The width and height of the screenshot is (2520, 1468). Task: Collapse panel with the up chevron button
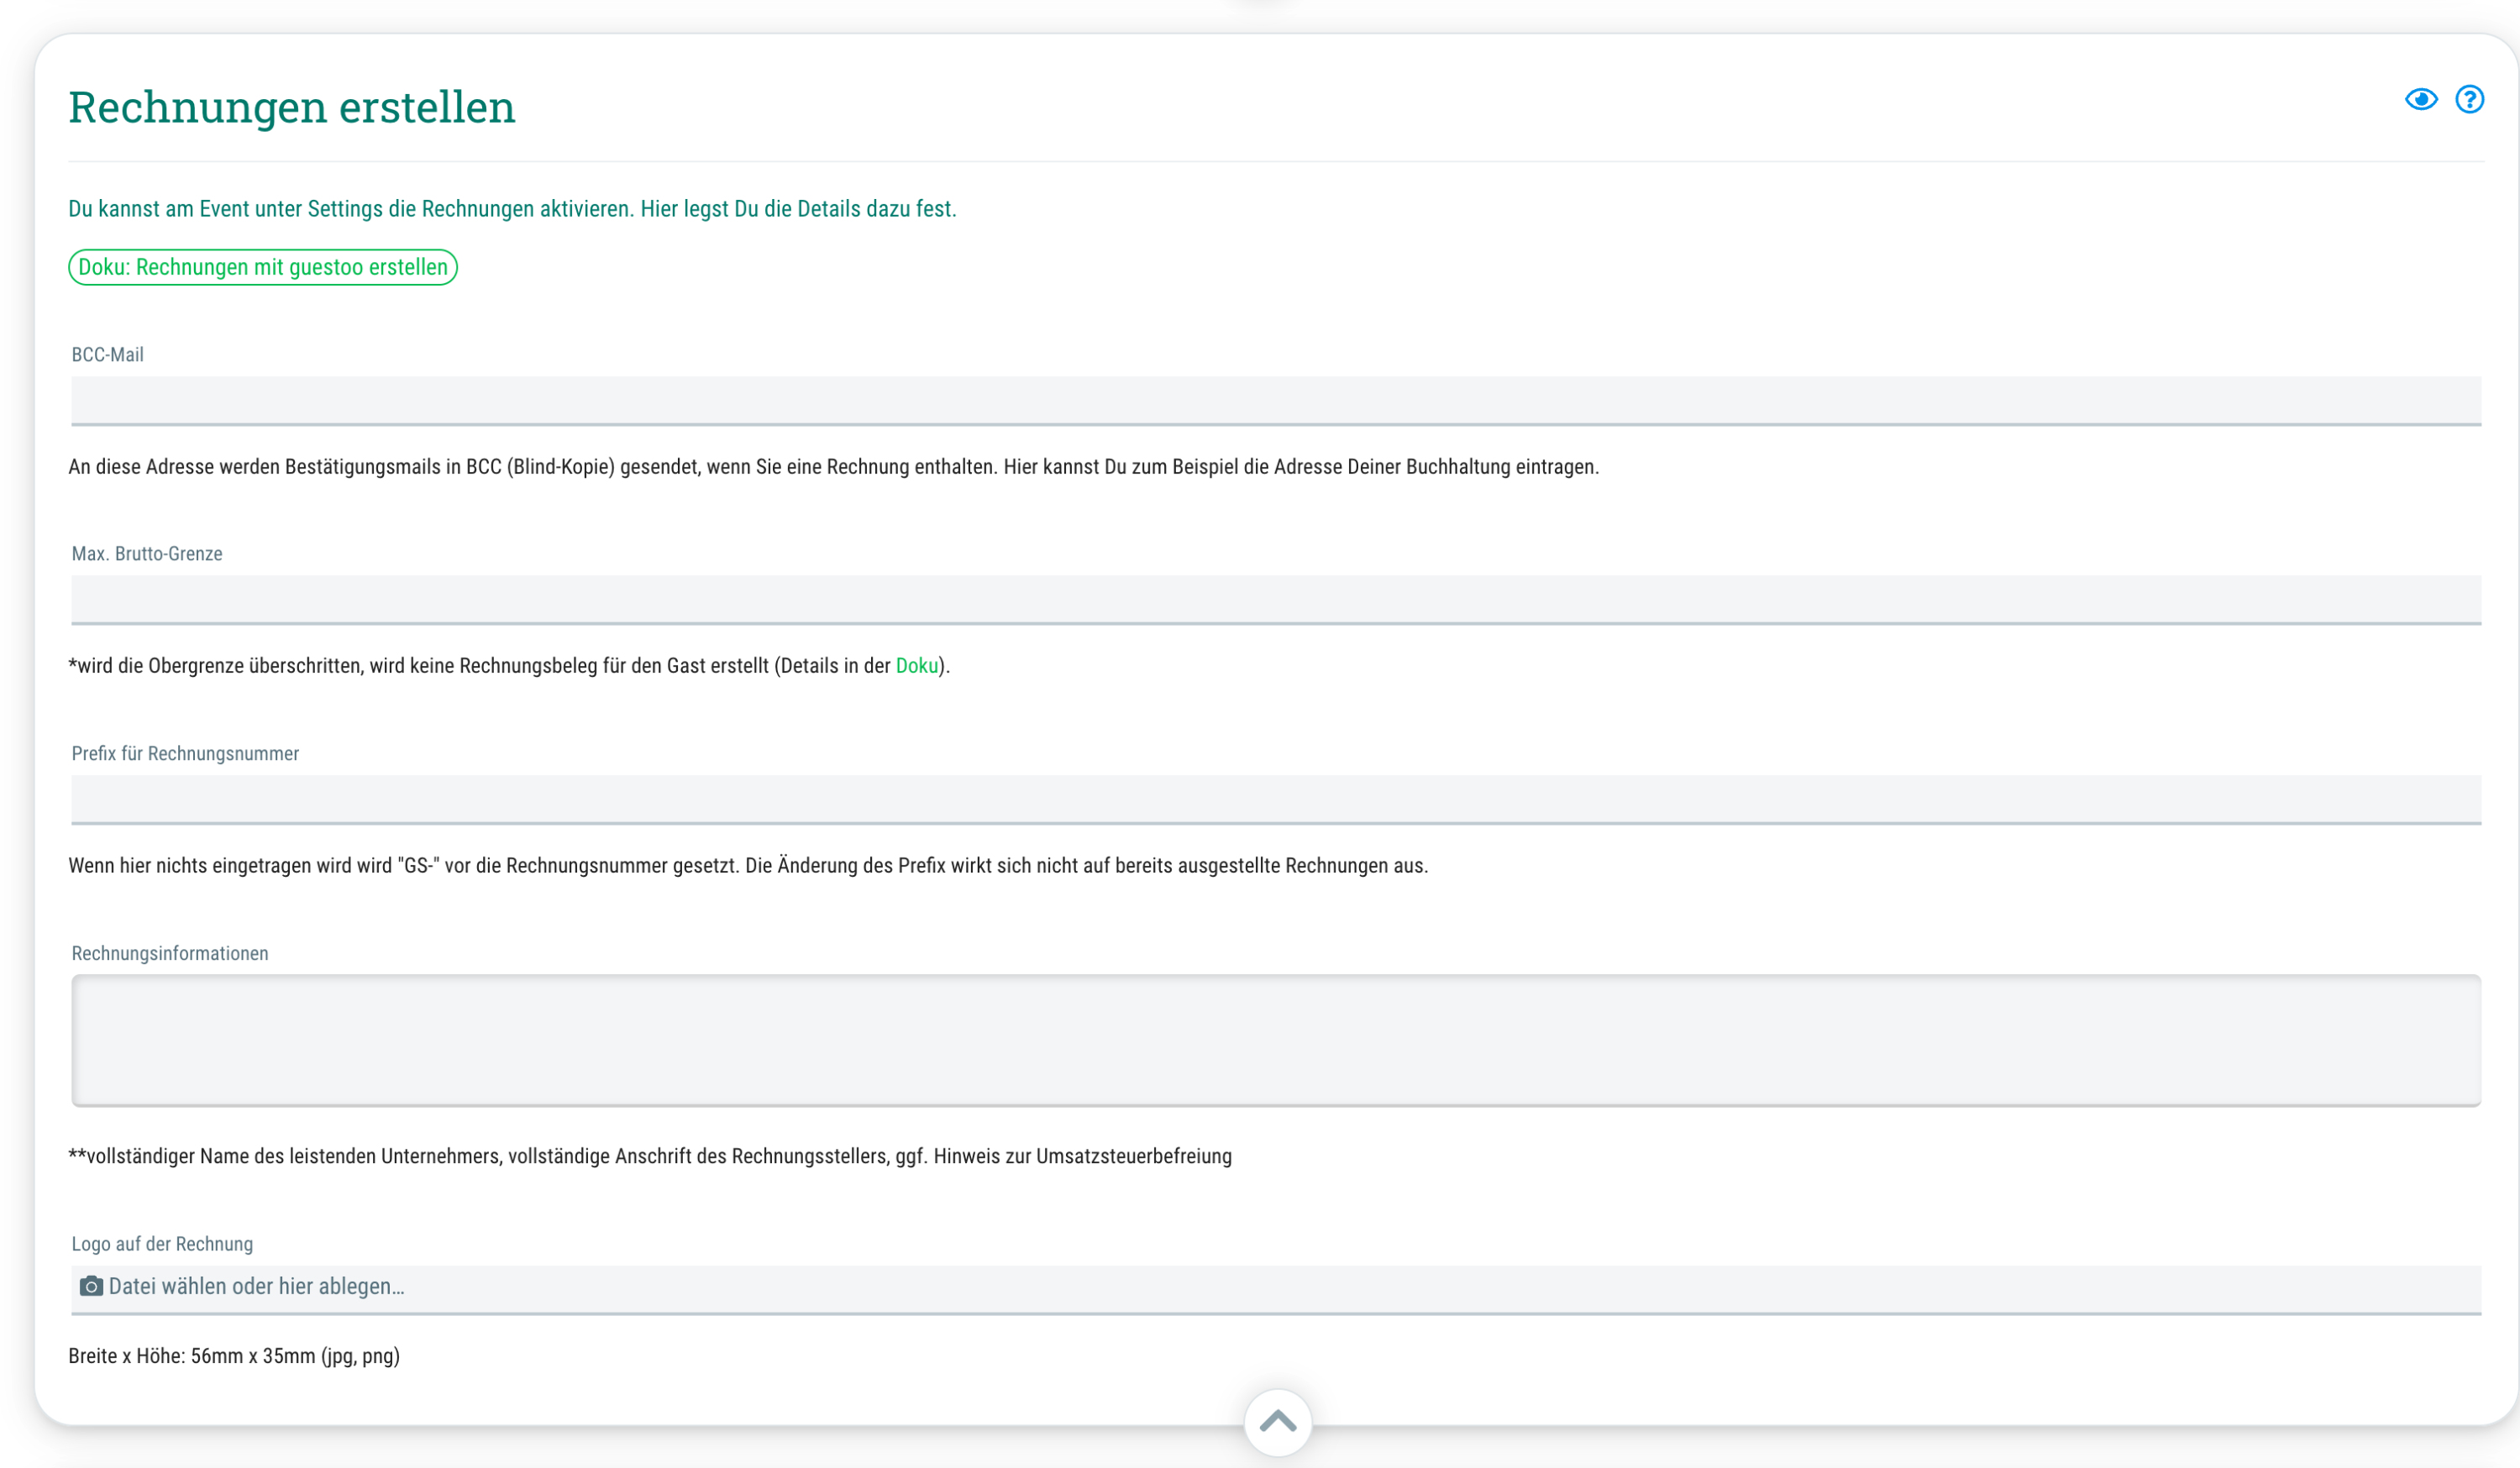(x=1278, y=1422)
